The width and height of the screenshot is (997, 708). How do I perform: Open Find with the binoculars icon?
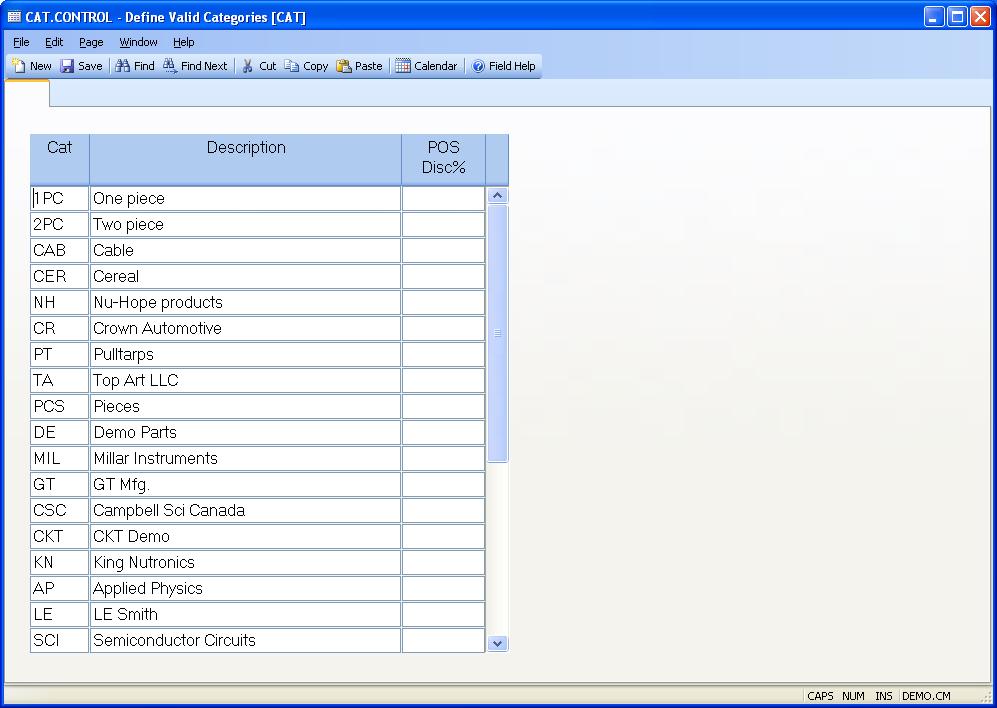[123, 66]
